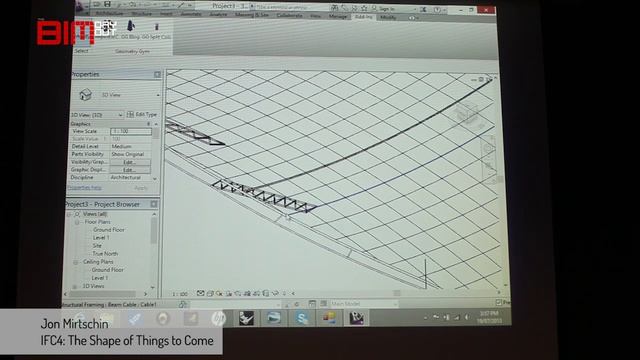Click the View Scale value field
Image resolution: width=640 pixels, height=360 pixels.
[131, 131]
